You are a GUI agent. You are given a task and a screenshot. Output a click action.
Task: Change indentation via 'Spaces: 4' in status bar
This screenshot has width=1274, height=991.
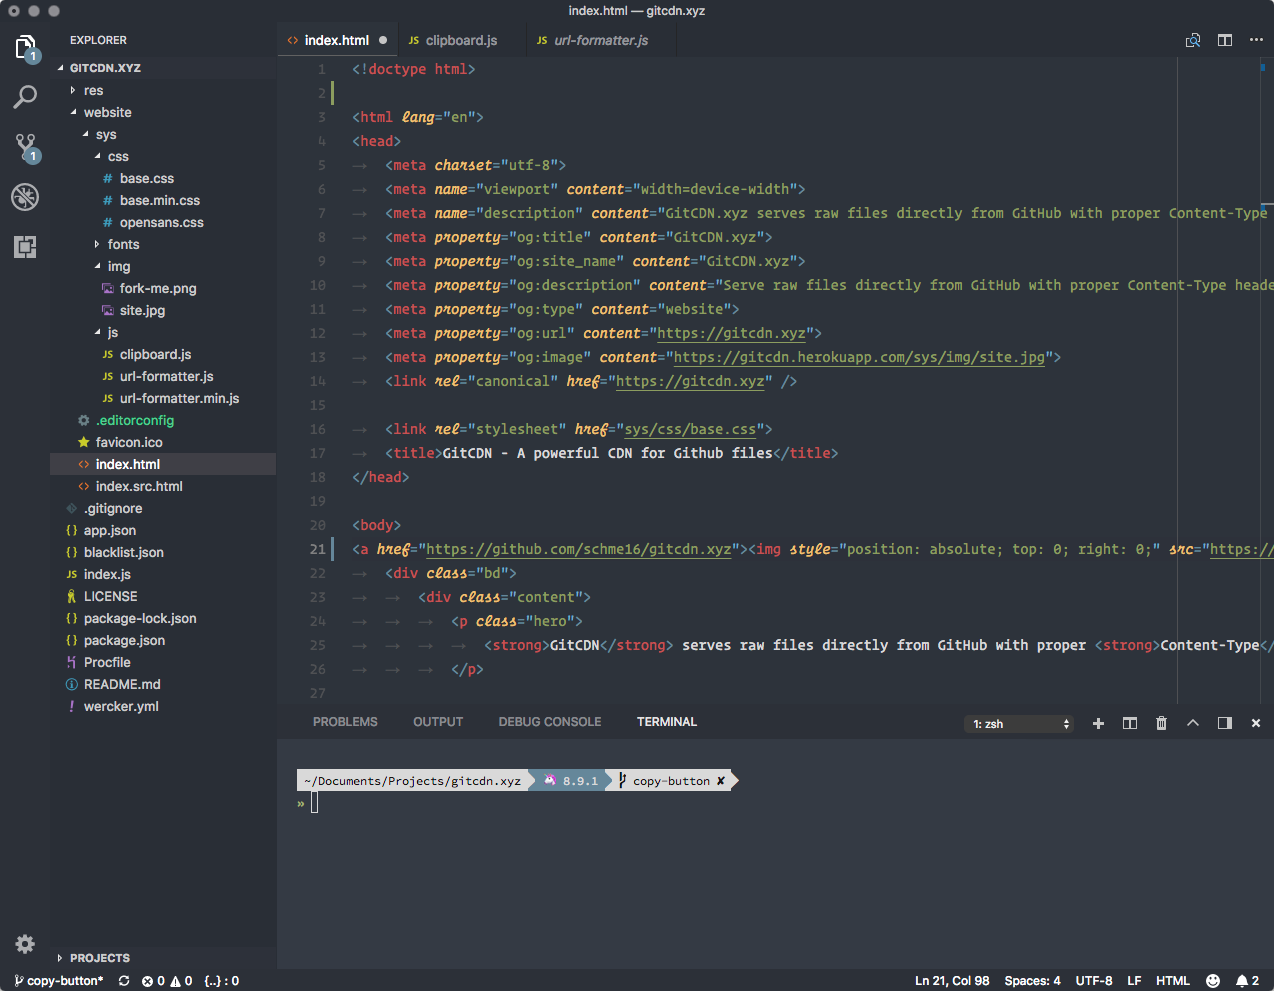coord(1032,980)
